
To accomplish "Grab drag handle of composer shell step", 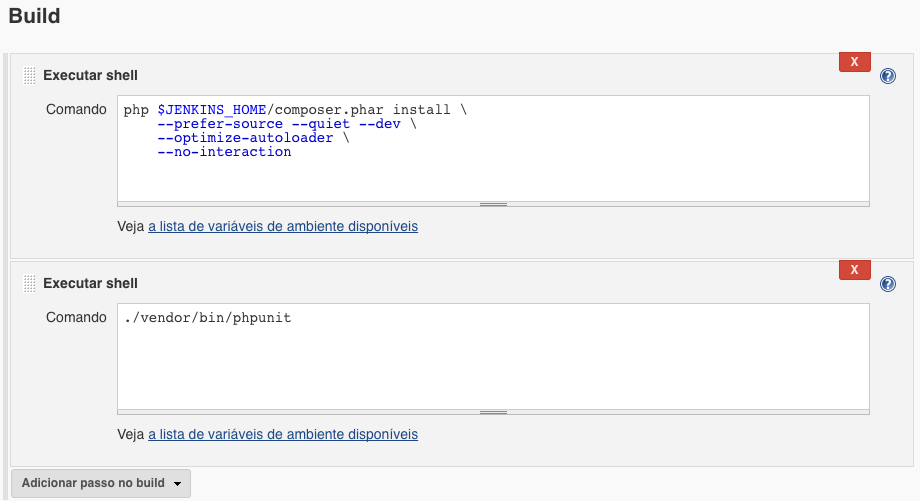I will point(29,76).
